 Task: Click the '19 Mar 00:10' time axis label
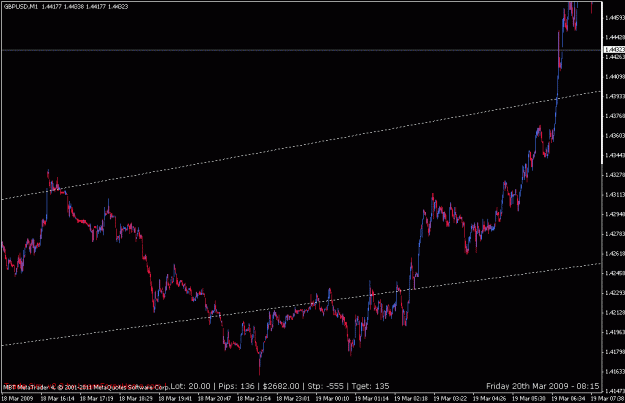pyautogui.click(x=332, y=398)
